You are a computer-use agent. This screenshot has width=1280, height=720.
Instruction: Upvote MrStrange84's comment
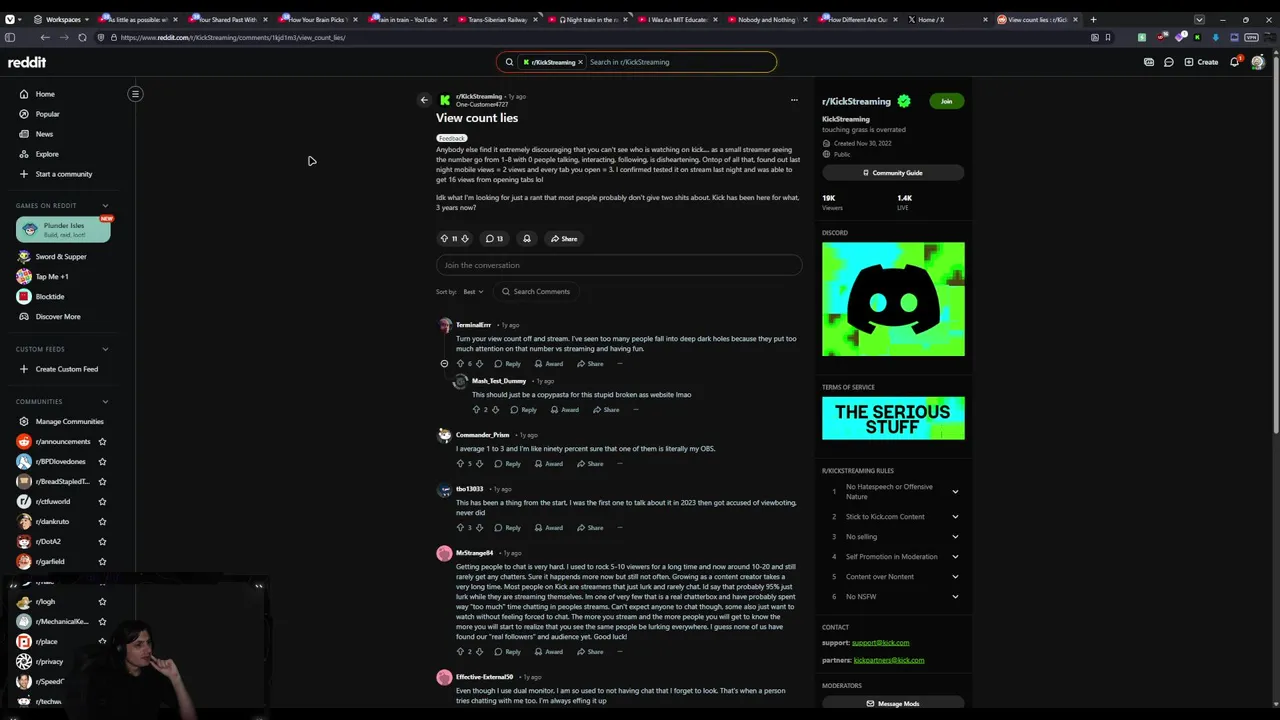click(x=460, y=652)
